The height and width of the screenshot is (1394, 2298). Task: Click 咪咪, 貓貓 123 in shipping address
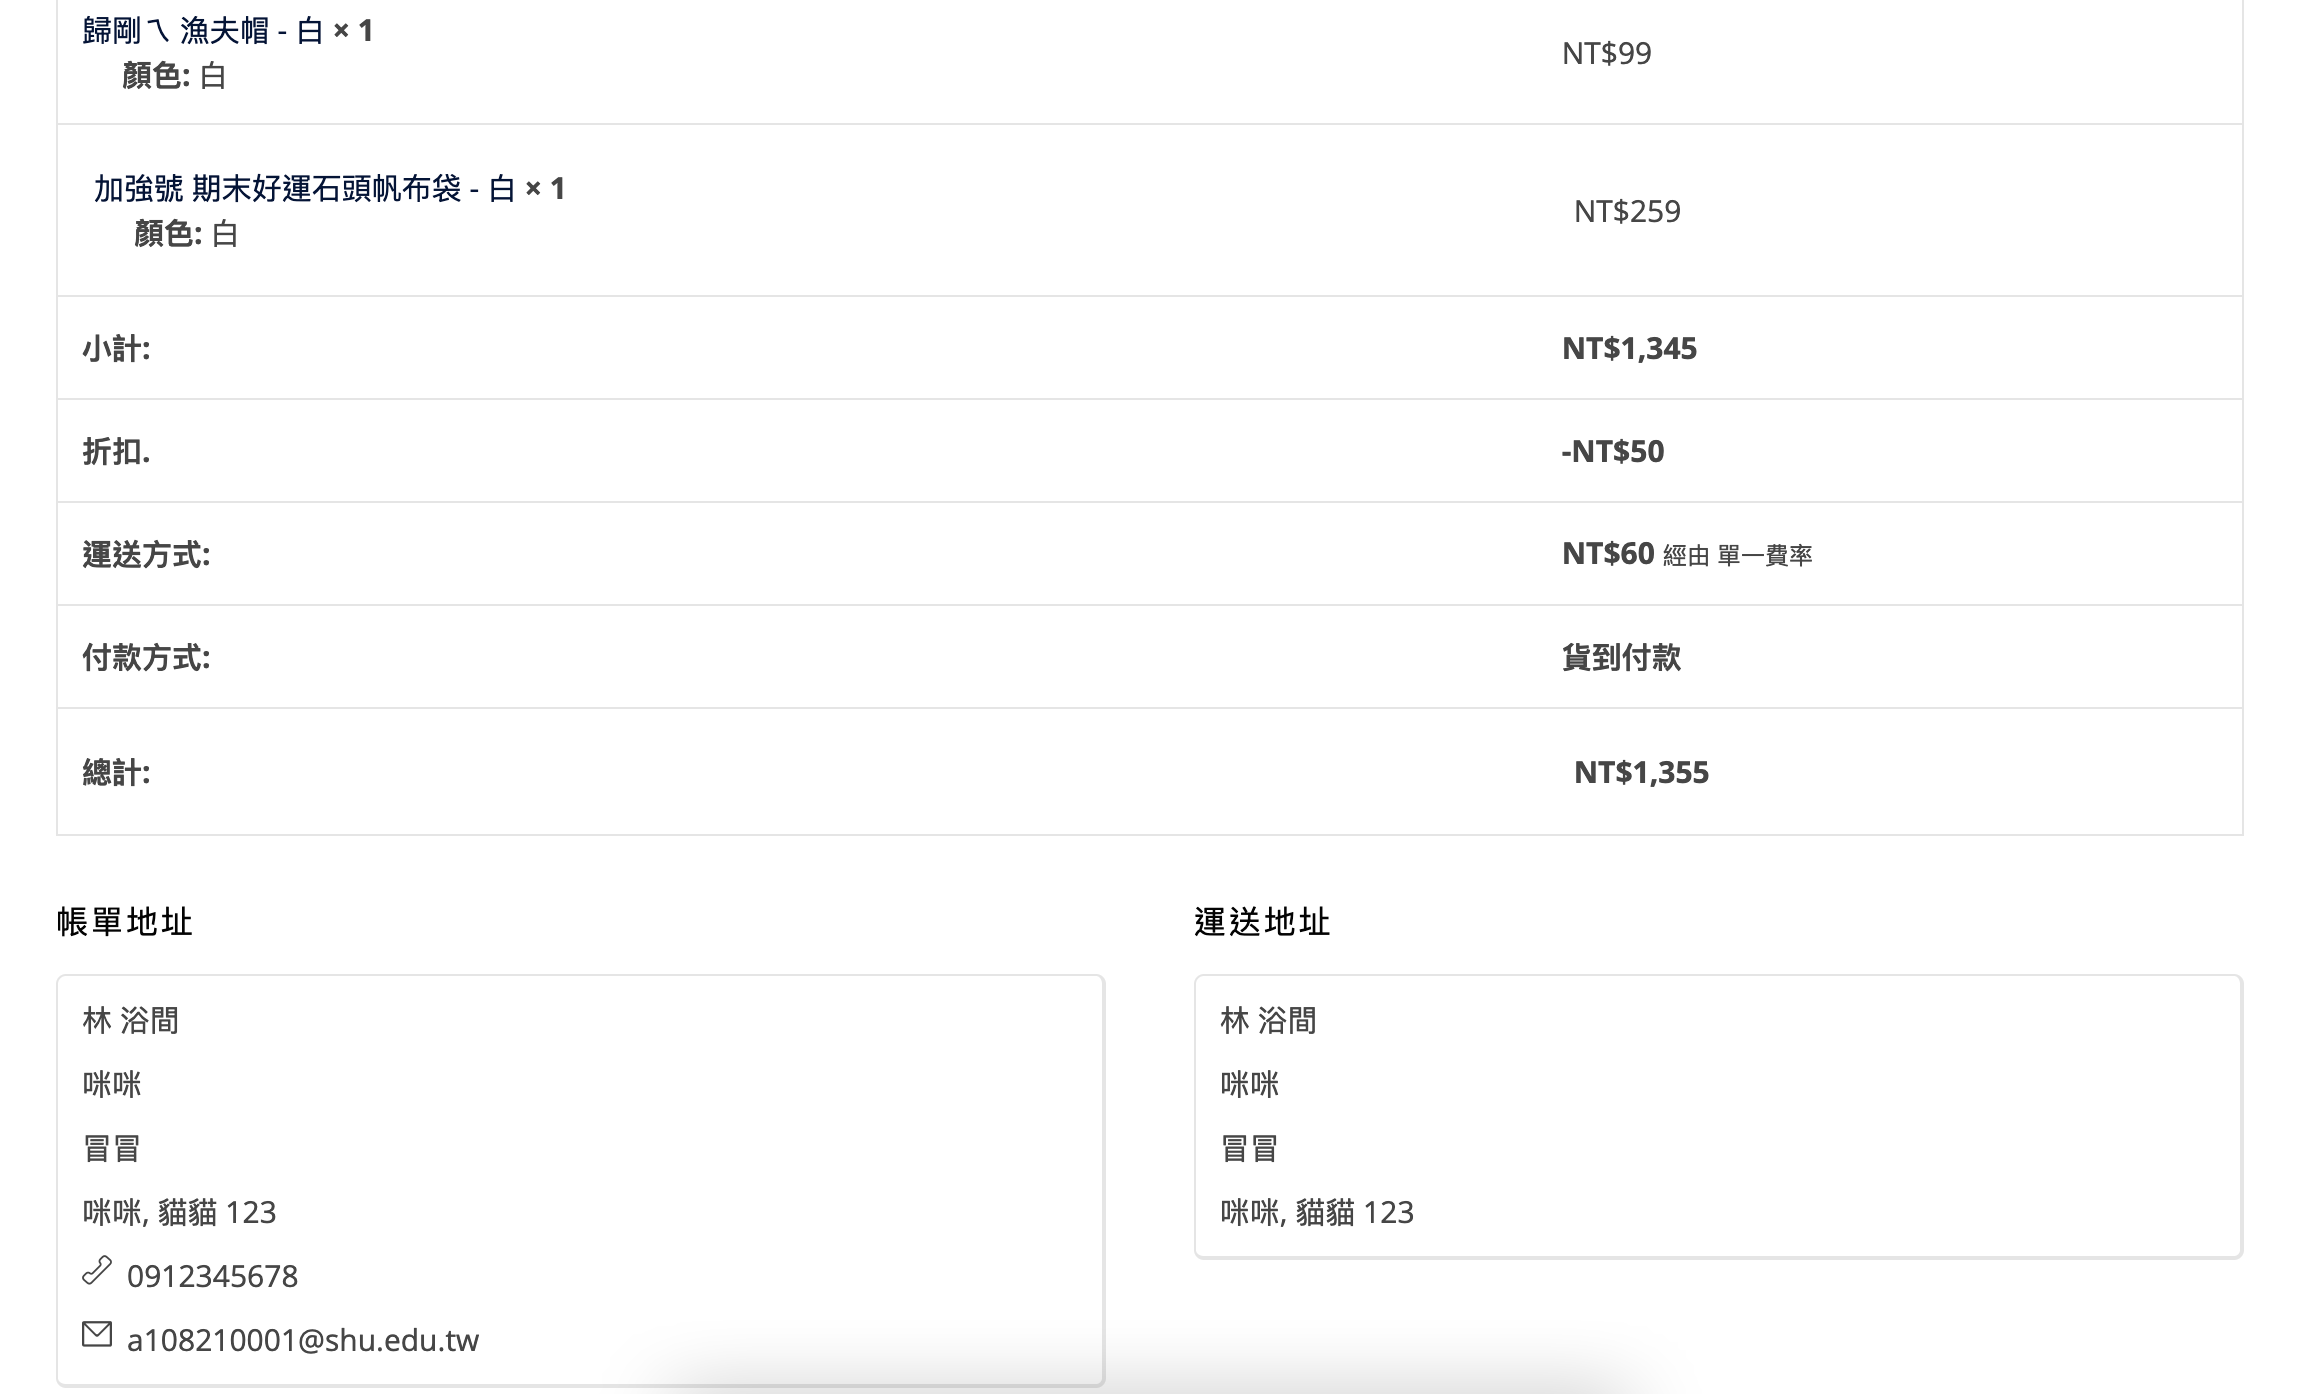pyautogui.click(x=1316, y=1213)
